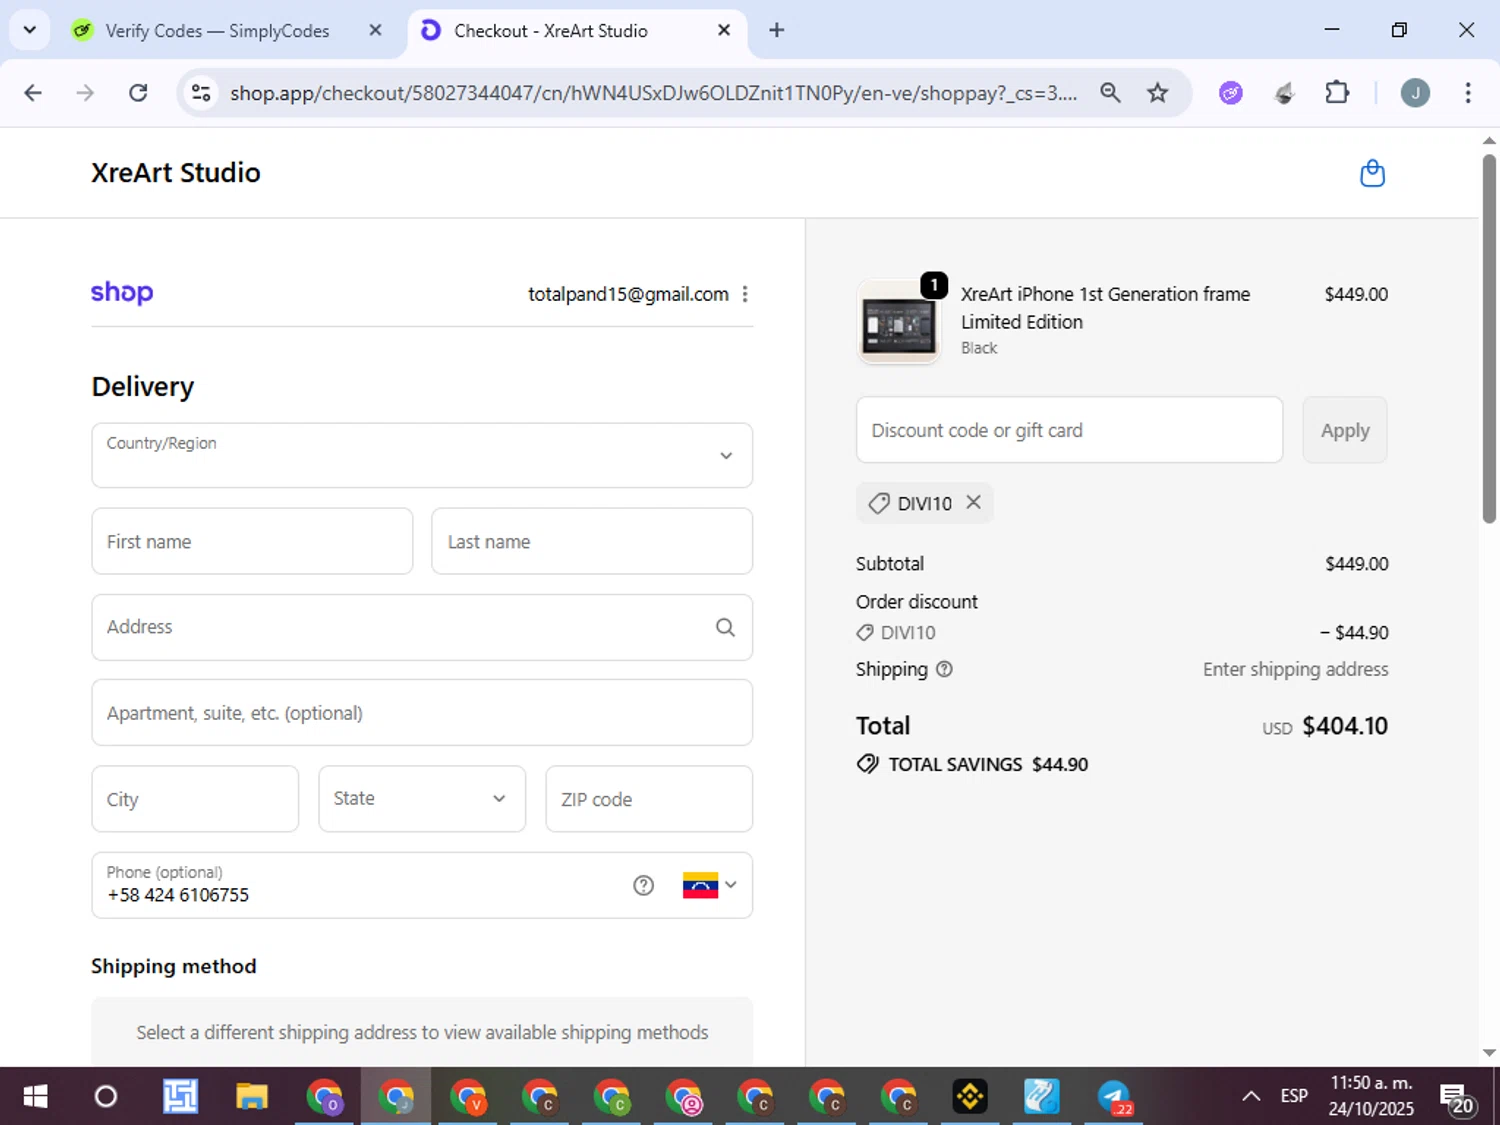Click the XreArt Studio store name link

click(x=176, y=173)
